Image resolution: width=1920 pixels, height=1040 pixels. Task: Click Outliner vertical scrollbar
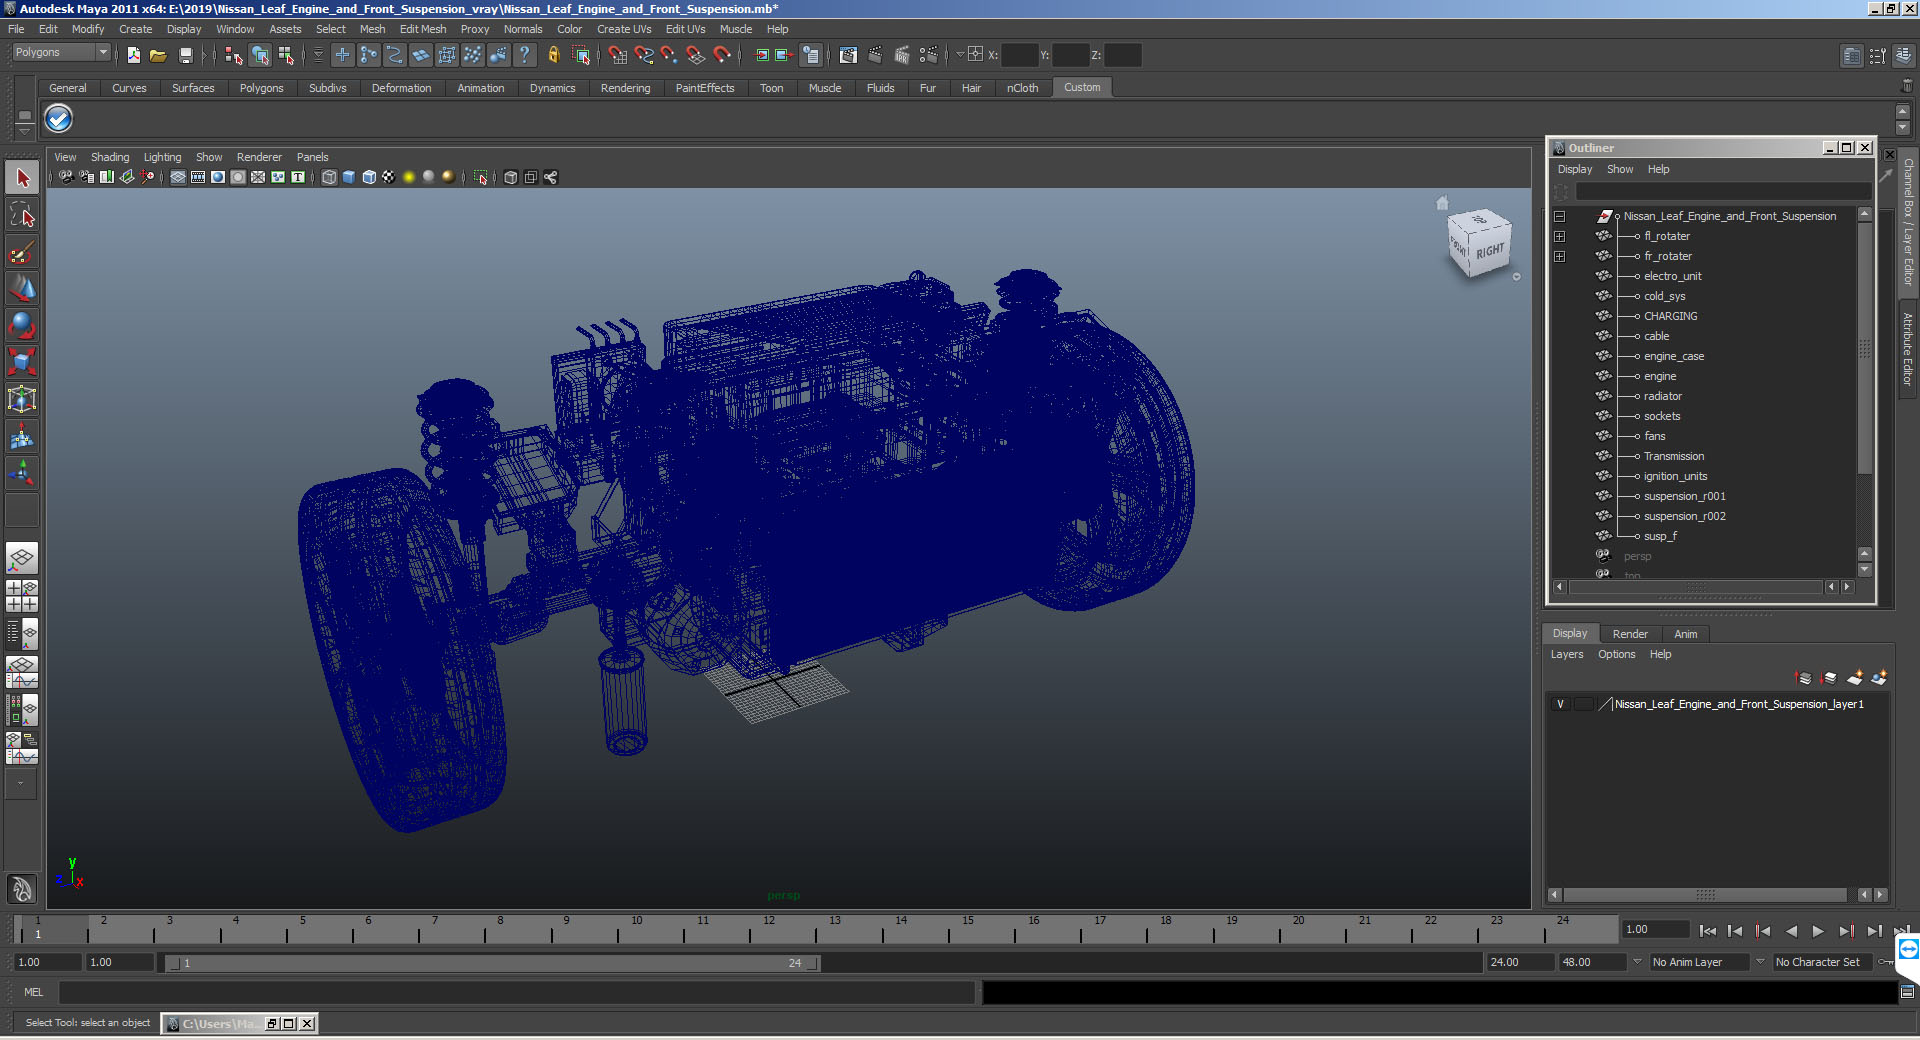(1864, 349)
